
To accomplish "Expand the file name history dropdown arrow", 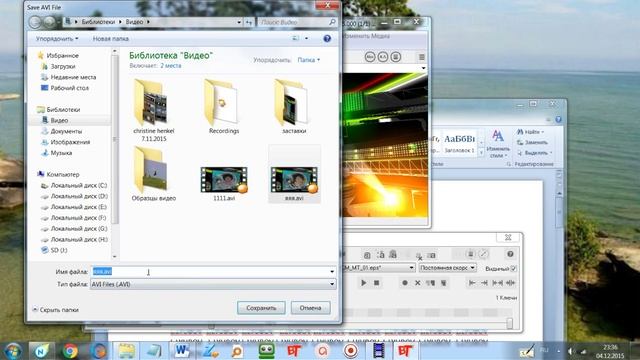I will [x=332, y=271].
